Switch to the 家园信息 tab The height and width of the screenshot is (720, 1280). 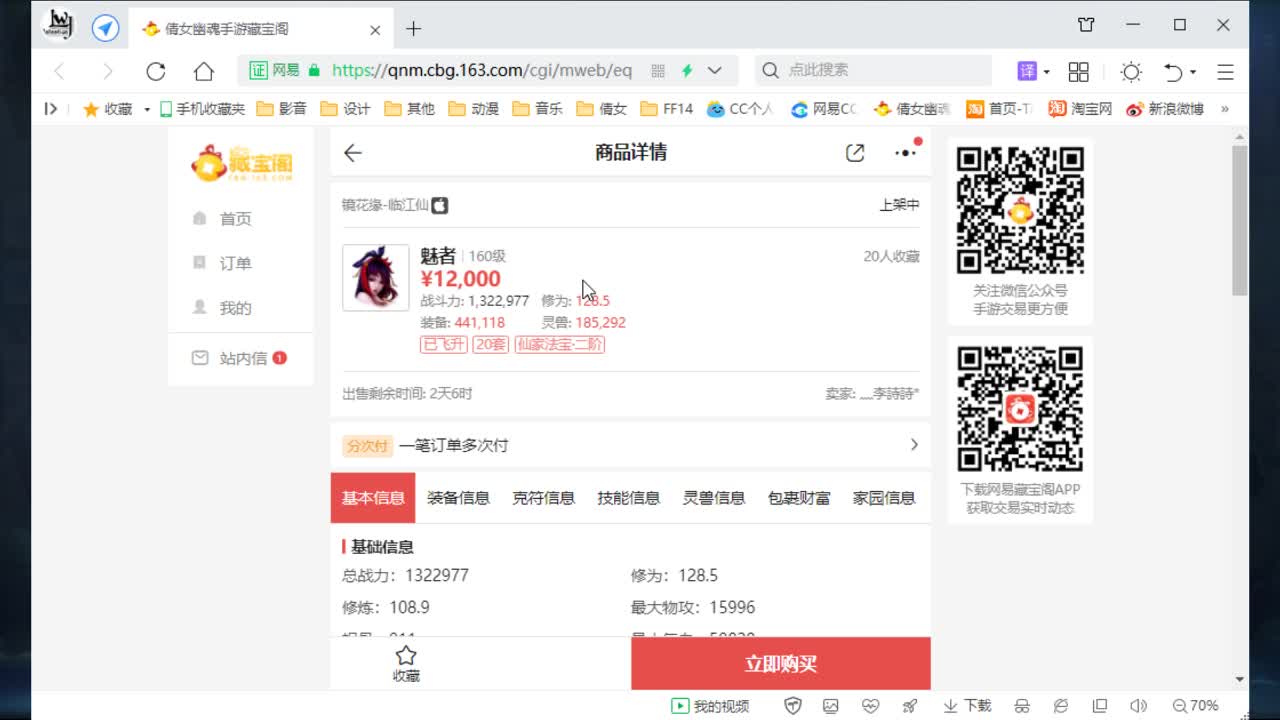tap(884, 498)
